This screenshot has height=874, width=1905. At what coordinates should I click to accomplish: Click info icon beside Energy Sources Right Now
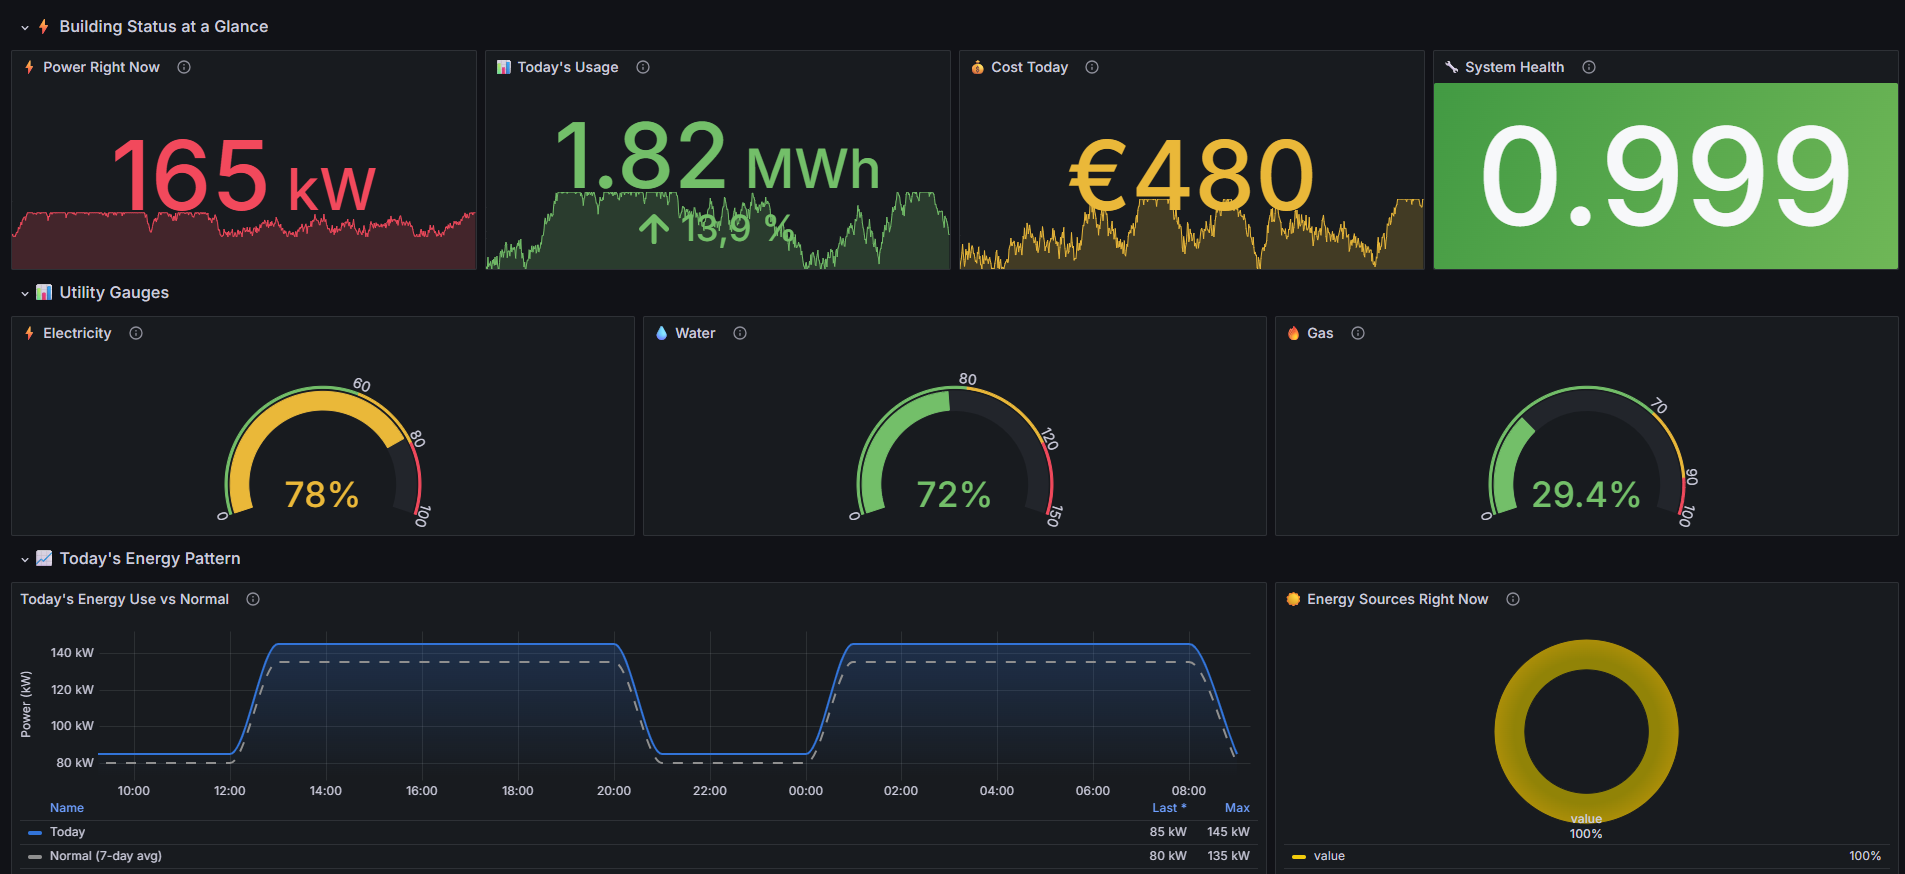[1513, 599]
